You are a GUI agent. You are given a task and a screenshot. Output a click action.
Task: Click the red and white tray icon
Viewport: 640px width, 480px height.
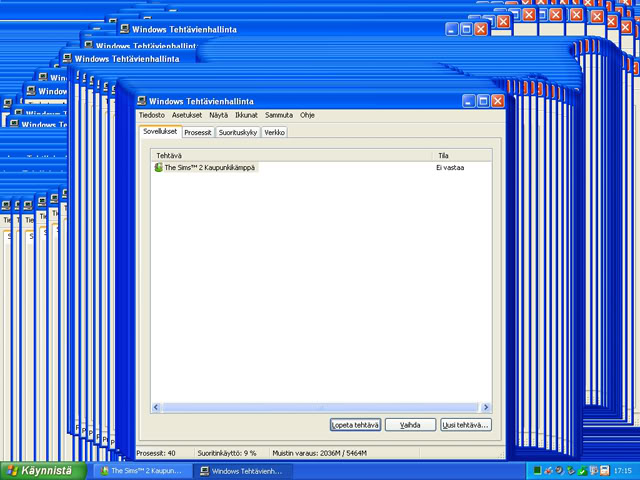[549, 471]
